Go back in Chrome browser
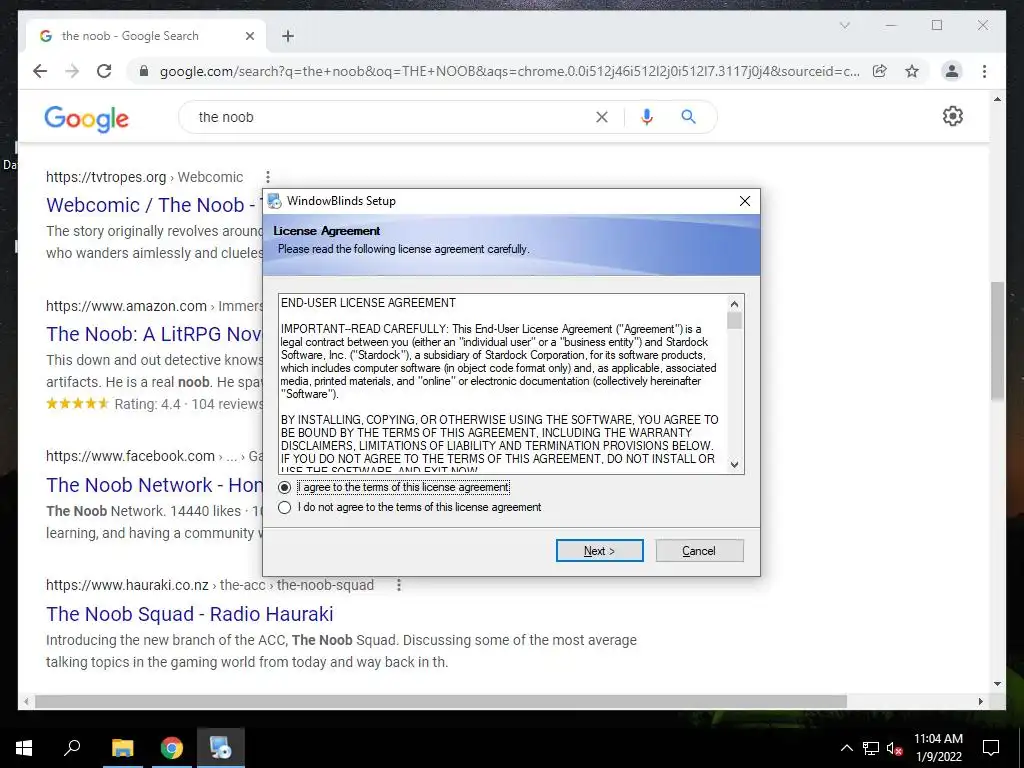The width and height of the screenshot is (1024, 768). click(40, 71)
